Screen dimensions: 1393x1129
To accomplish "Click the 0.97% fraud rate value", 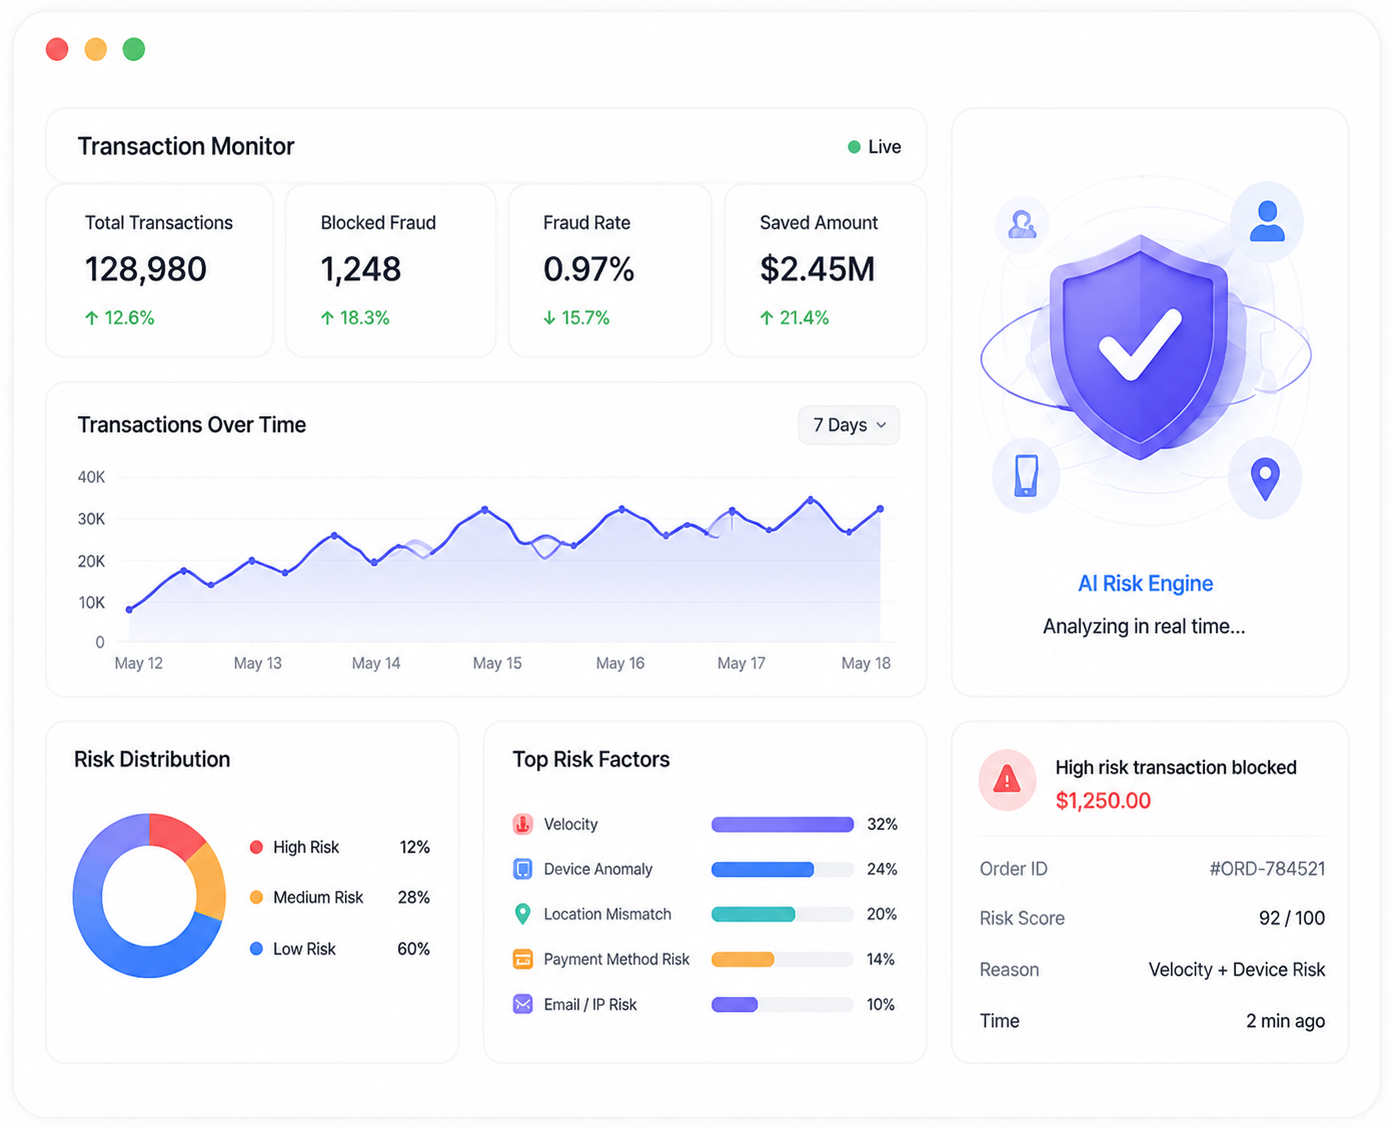I will click(588, 269).
